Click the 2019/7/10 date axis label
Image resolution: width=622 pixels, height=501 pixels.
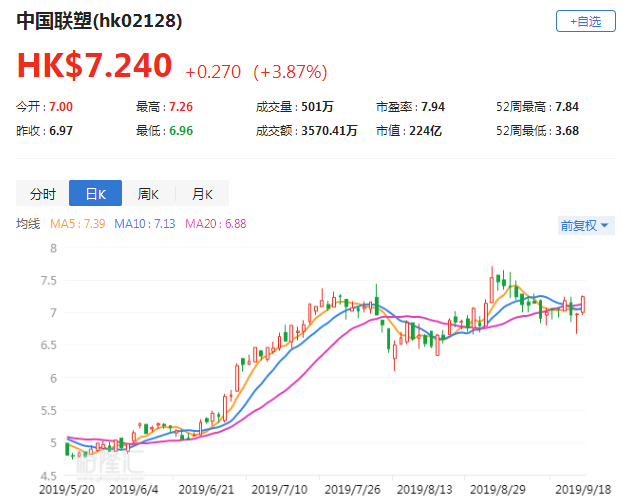279,490
